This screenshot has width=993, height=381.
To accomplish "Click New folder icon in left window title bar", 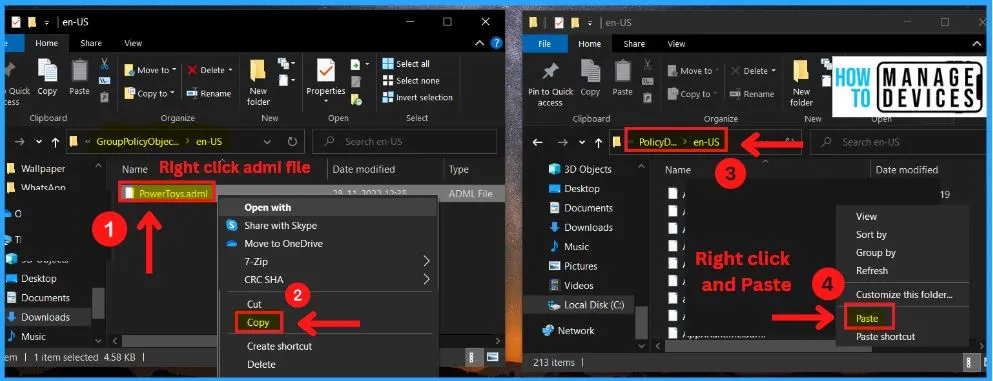I will (x=32, y=22).
